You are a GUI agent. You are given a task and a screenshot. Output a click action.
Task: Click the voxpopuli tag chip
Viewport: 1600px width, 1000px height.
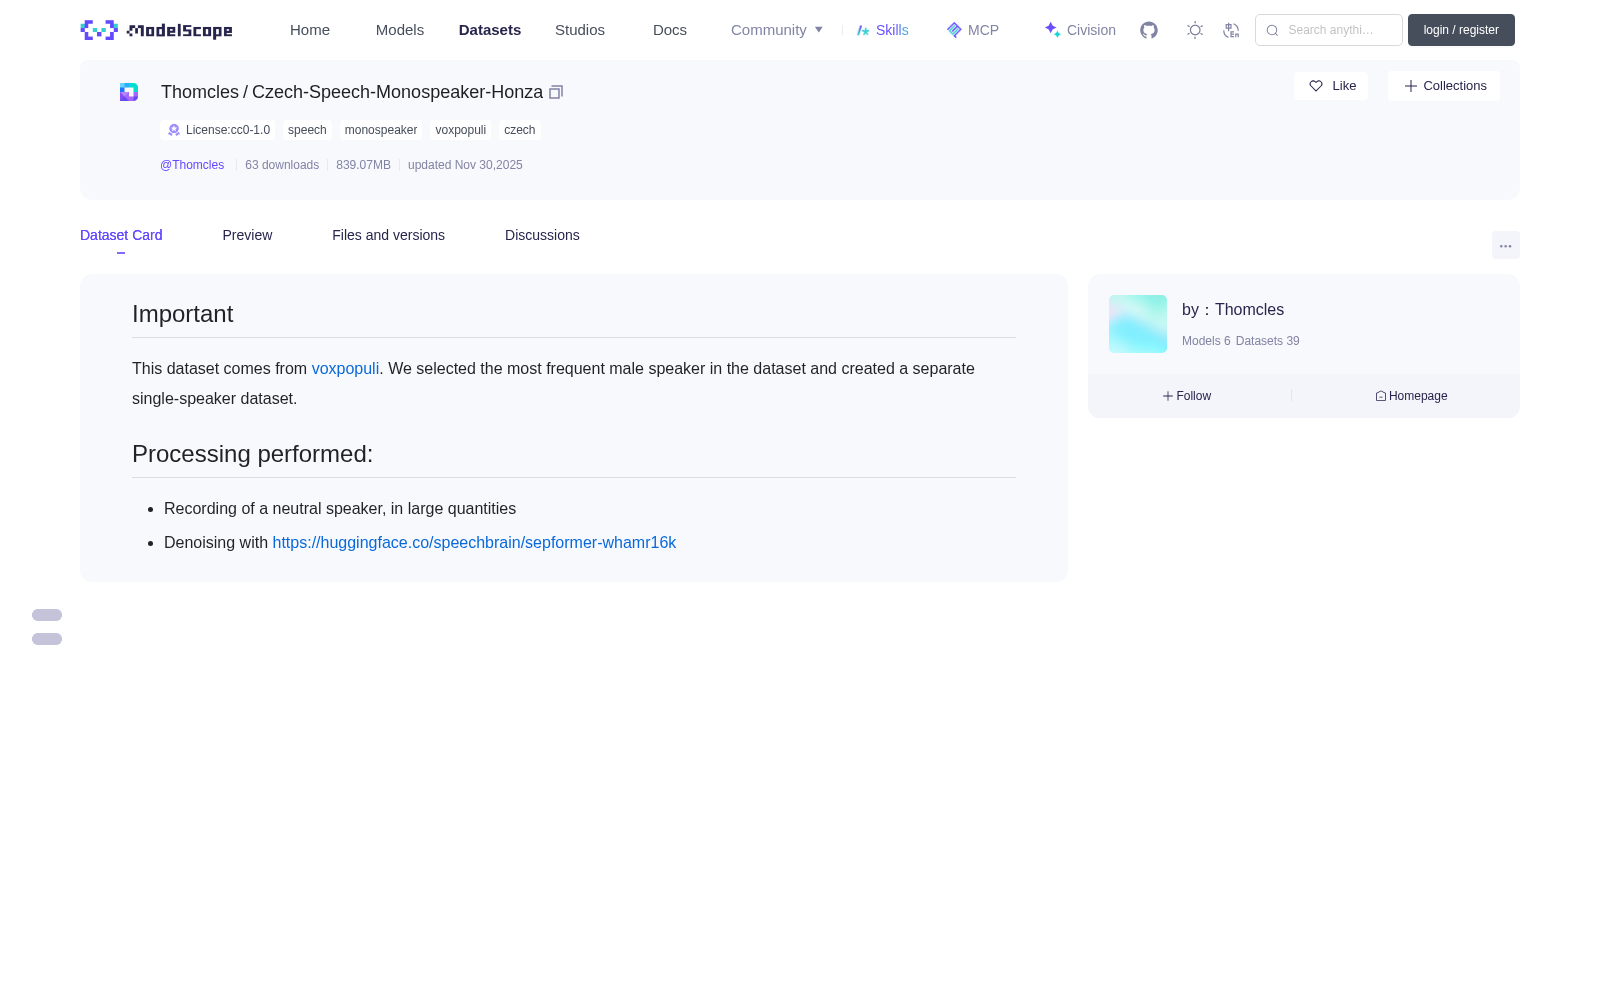[461, 130]
